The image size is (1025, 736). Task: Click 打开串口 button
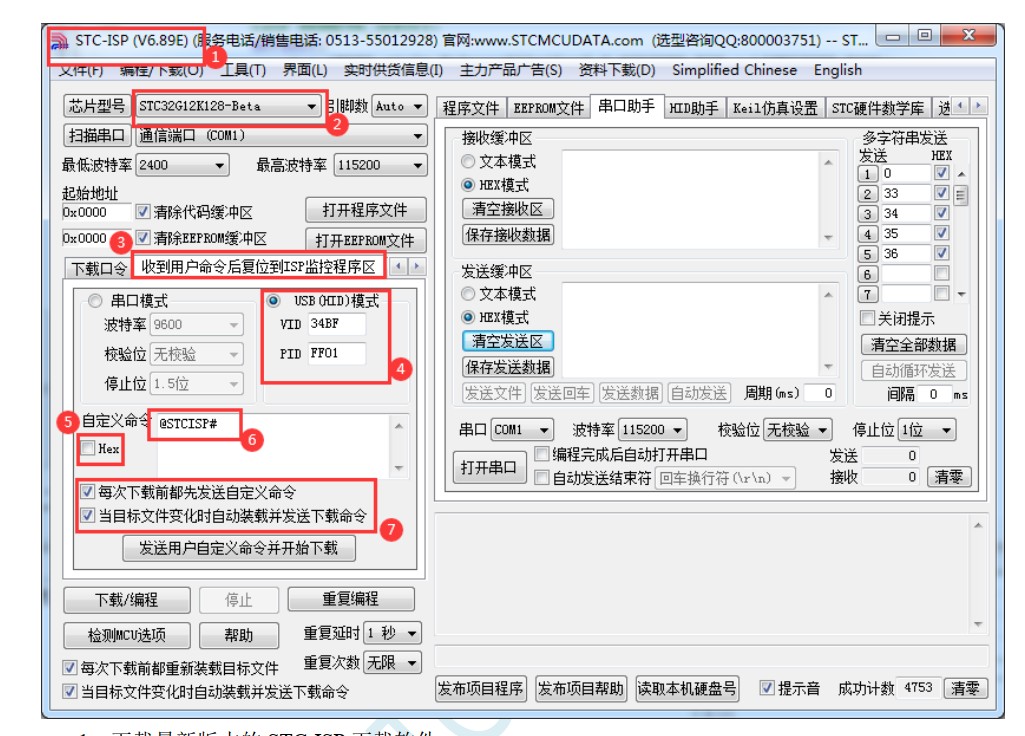click(x=489, y=467)
